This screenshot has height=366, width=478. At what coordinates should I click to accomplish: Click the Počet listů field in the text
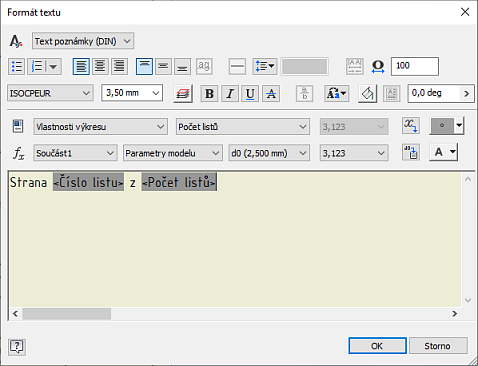tap(179, 182)
